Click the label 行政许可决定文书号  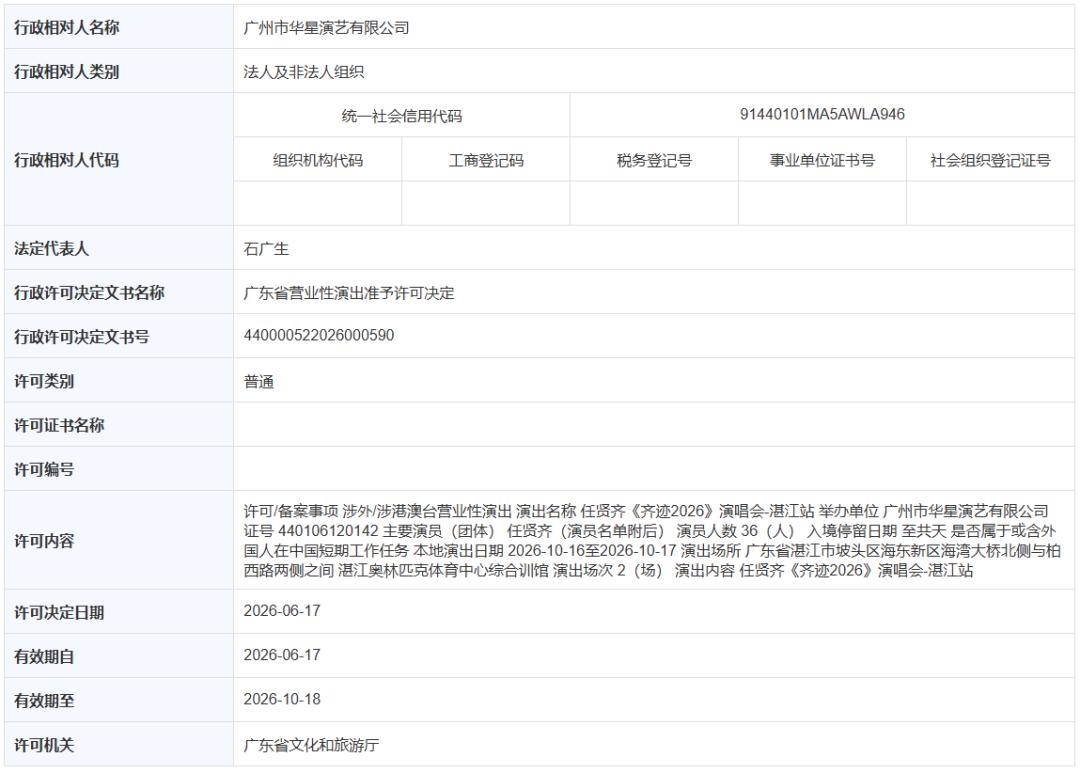[82, 337]
